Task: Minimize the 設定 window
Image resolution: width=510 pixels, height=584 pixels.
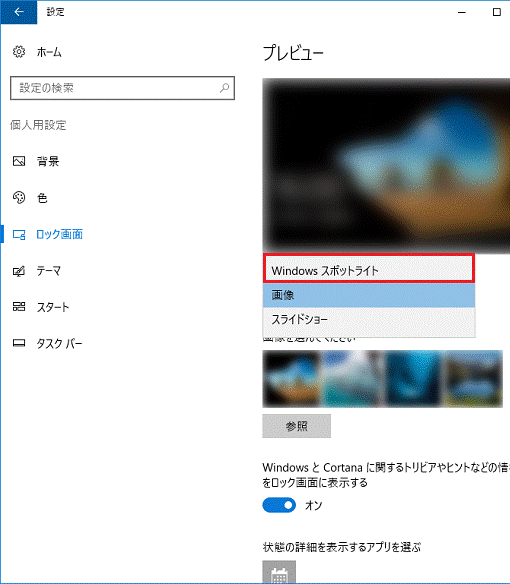Action: click(x=462, y=12)
